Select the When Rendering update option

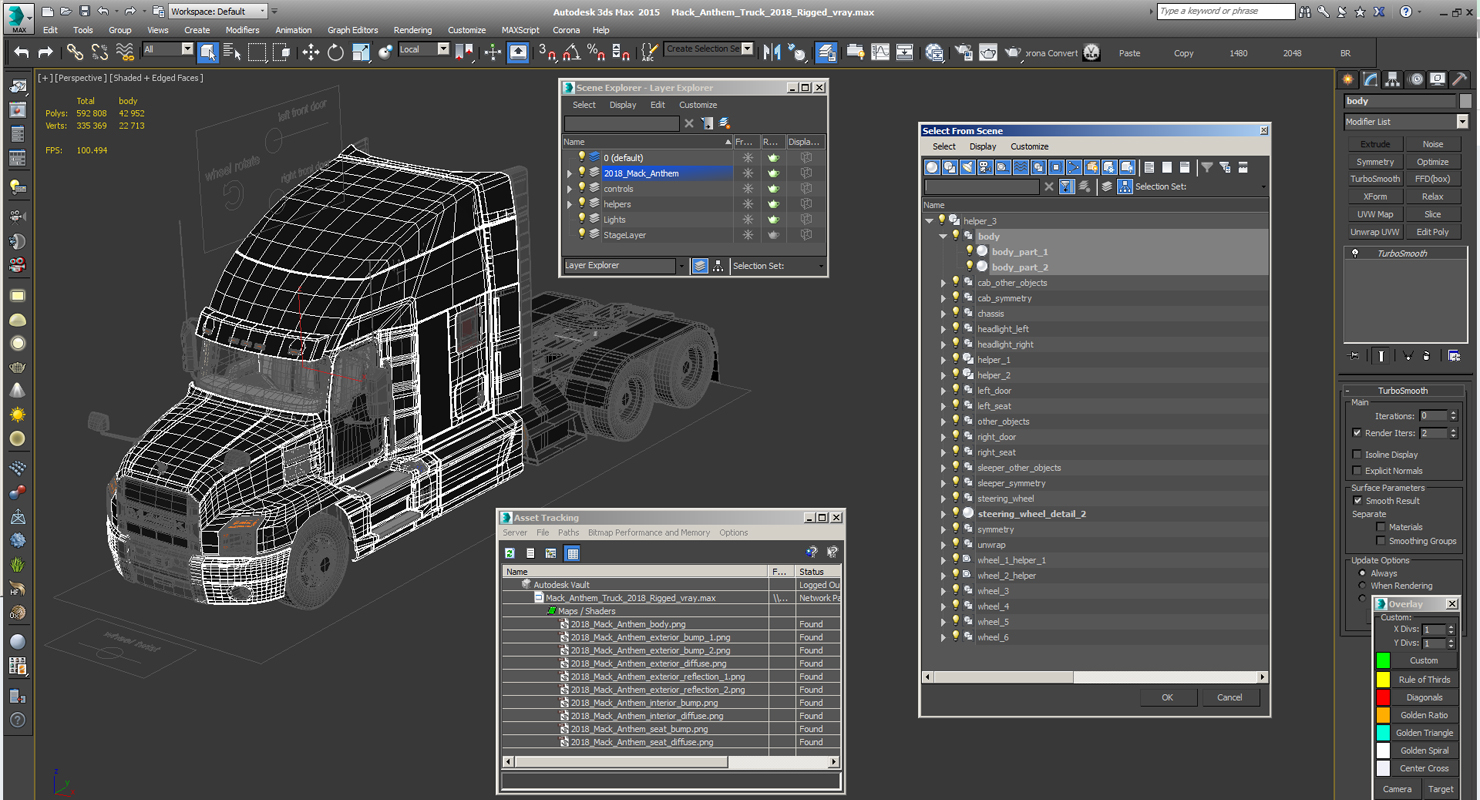[x=1362, y=586]
